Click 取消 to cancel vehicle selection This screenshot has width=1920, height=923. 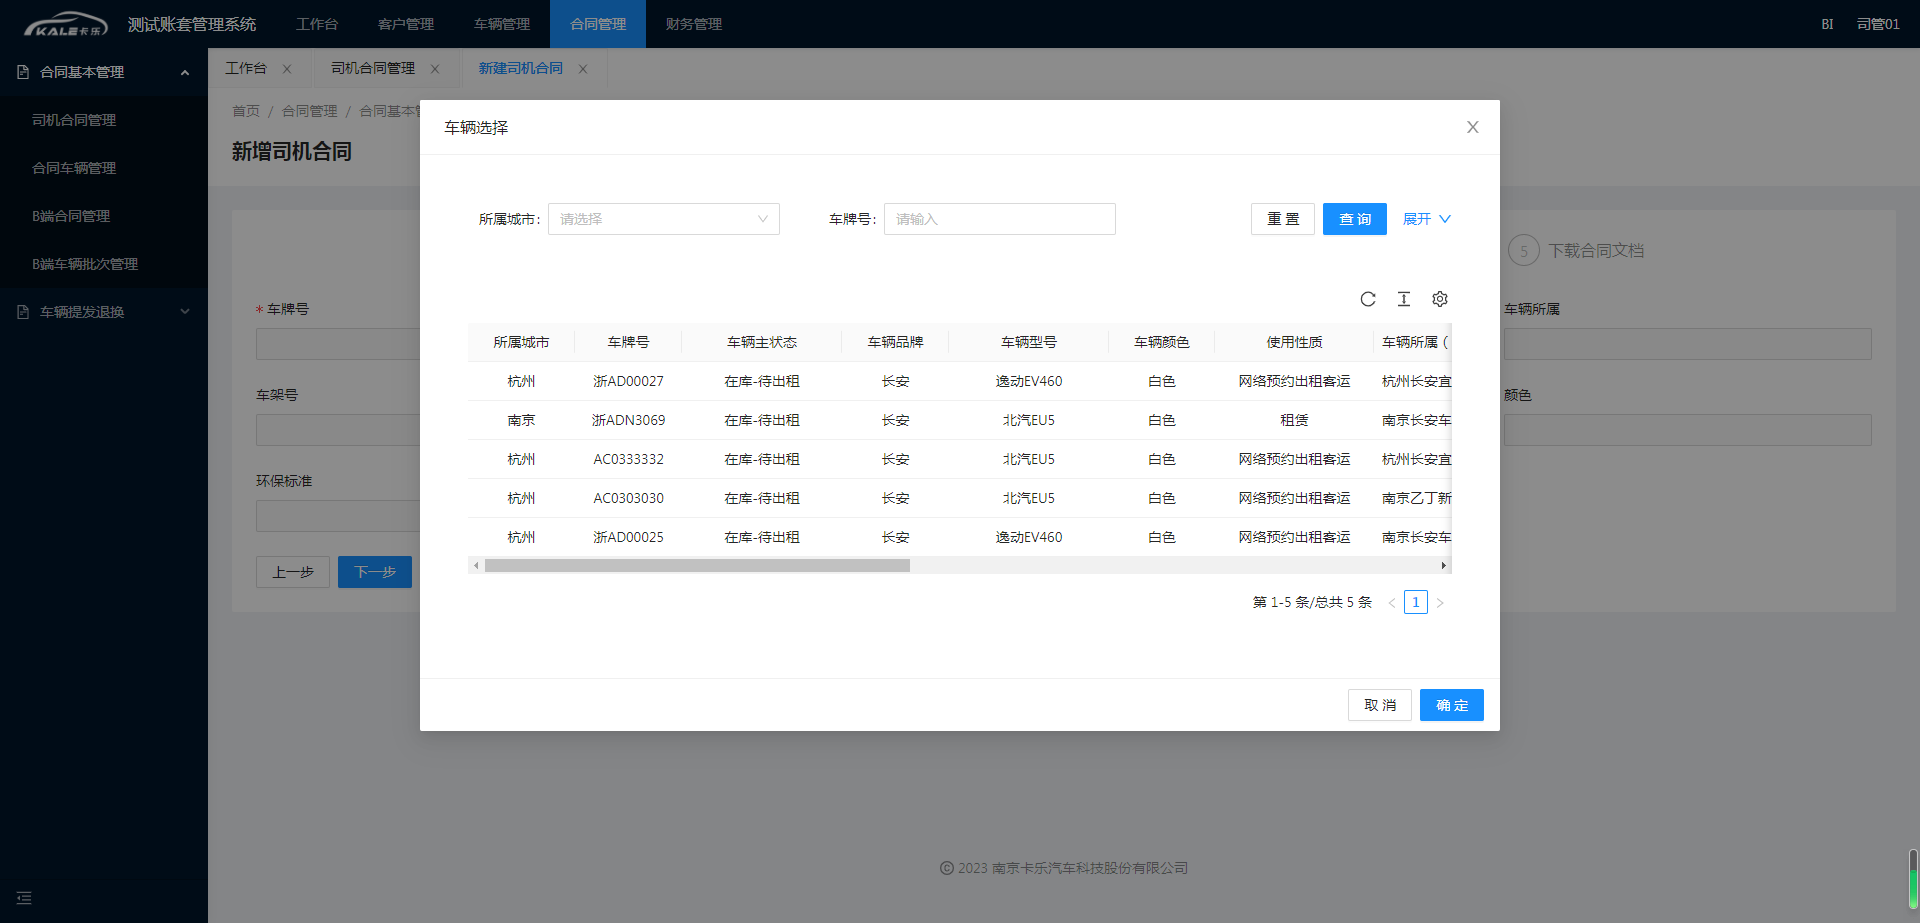tap(1380, 705)
